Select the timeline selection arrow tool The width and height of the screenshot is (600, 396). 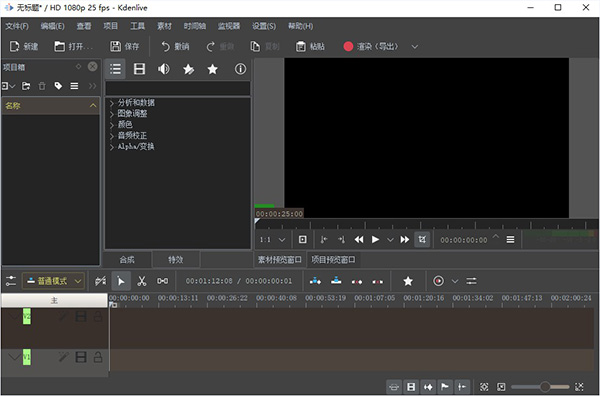(121, 281)
